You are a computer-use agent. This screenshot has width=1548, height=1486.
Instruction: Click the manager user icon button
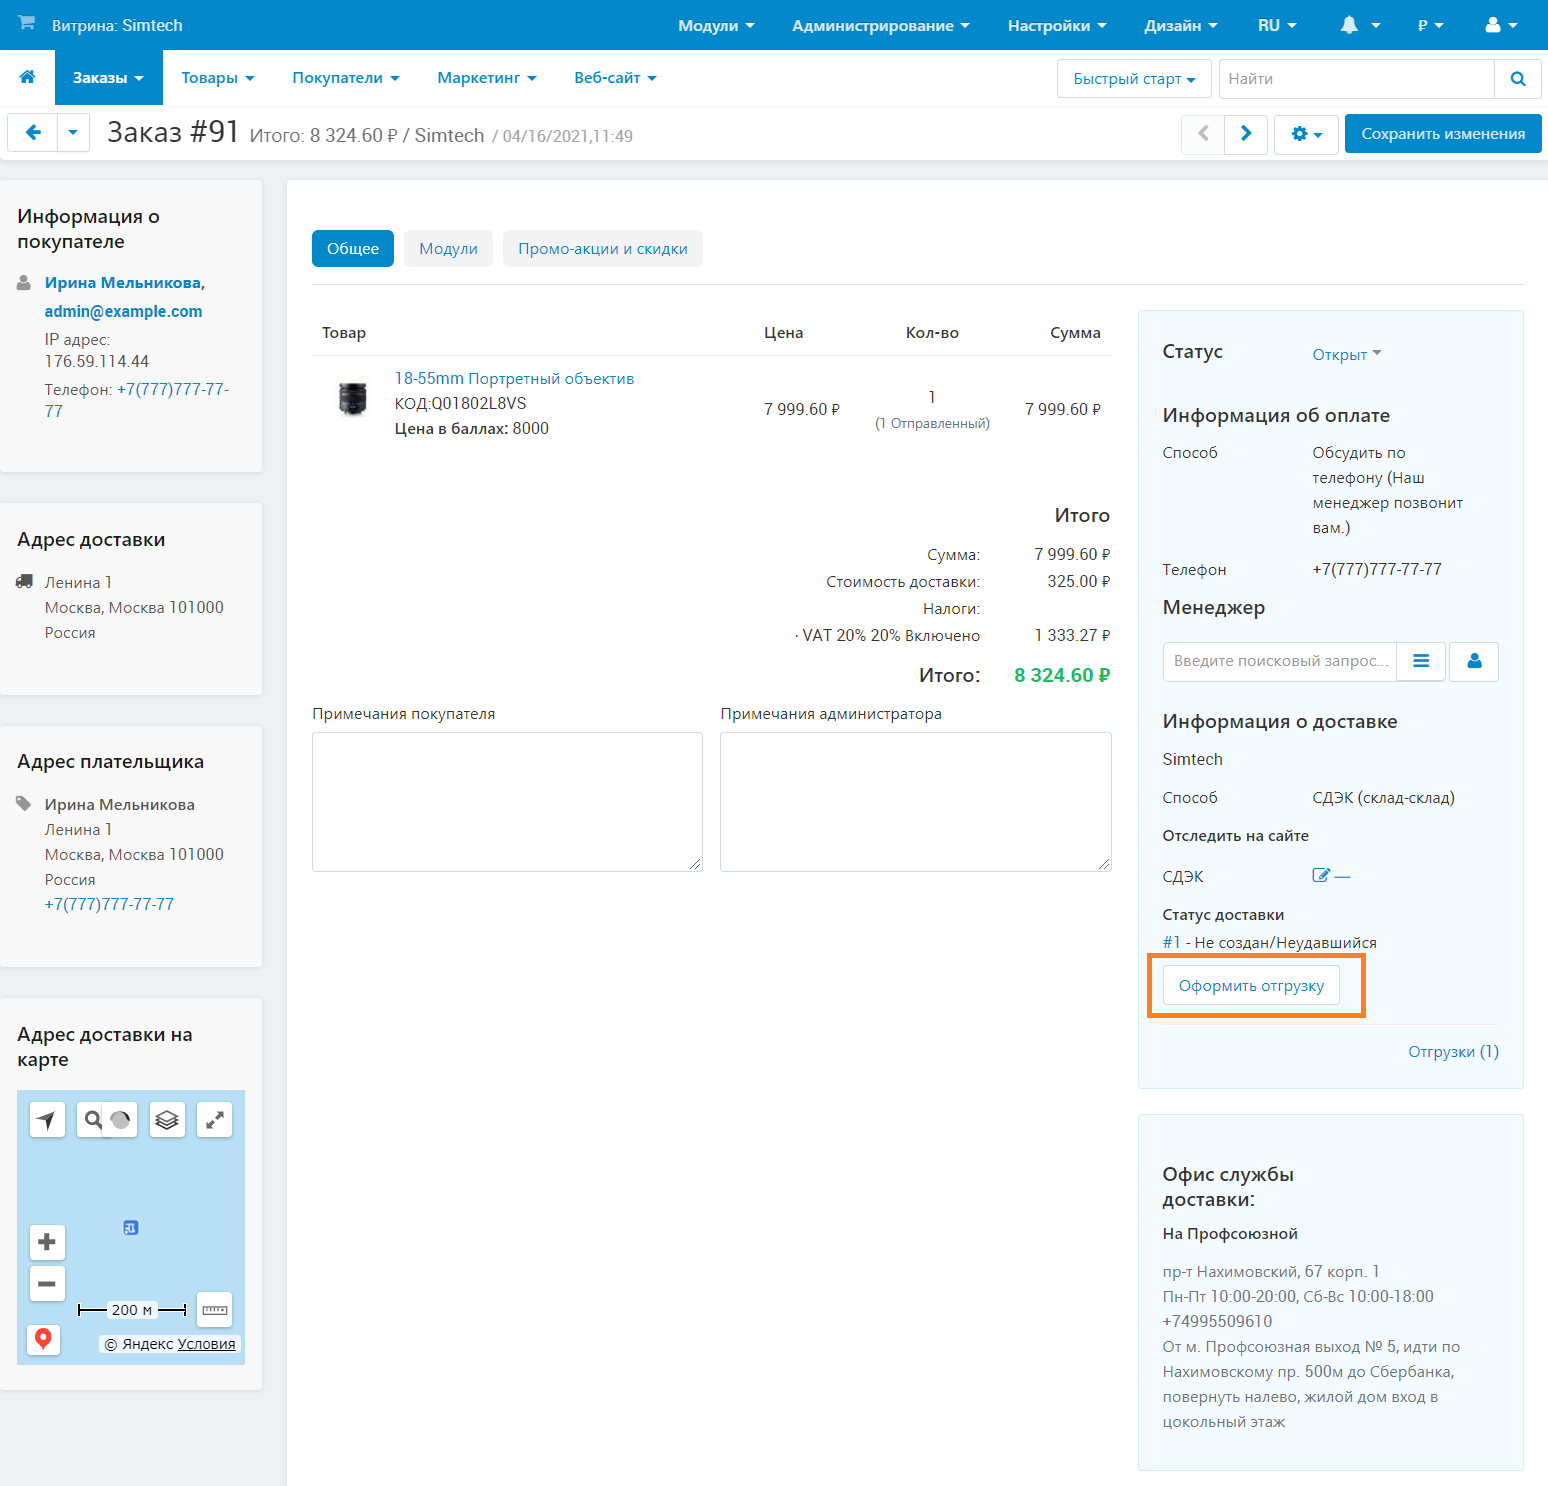tap(1474, 661)
